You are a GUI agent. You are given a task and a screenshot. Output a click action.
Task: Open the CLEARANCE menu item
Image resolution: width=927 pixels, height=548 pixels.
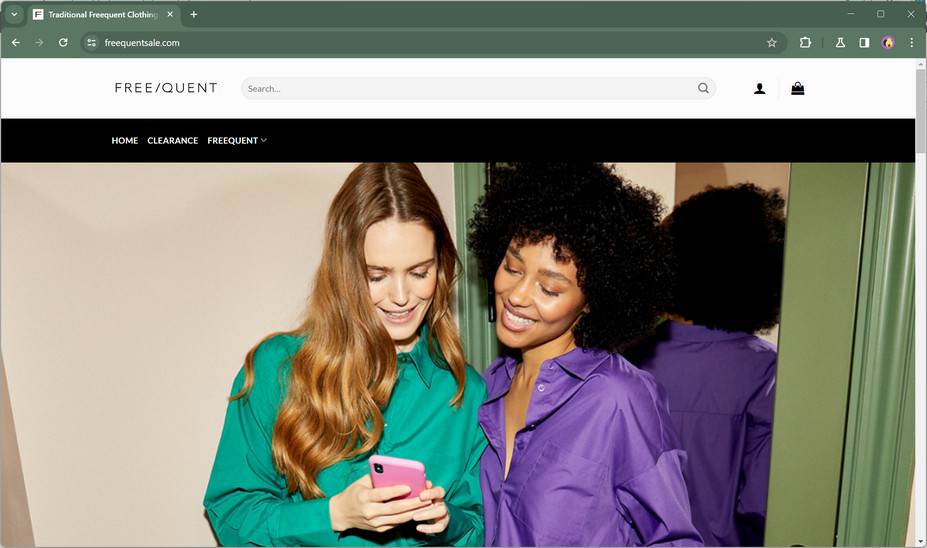coord(173,140)
